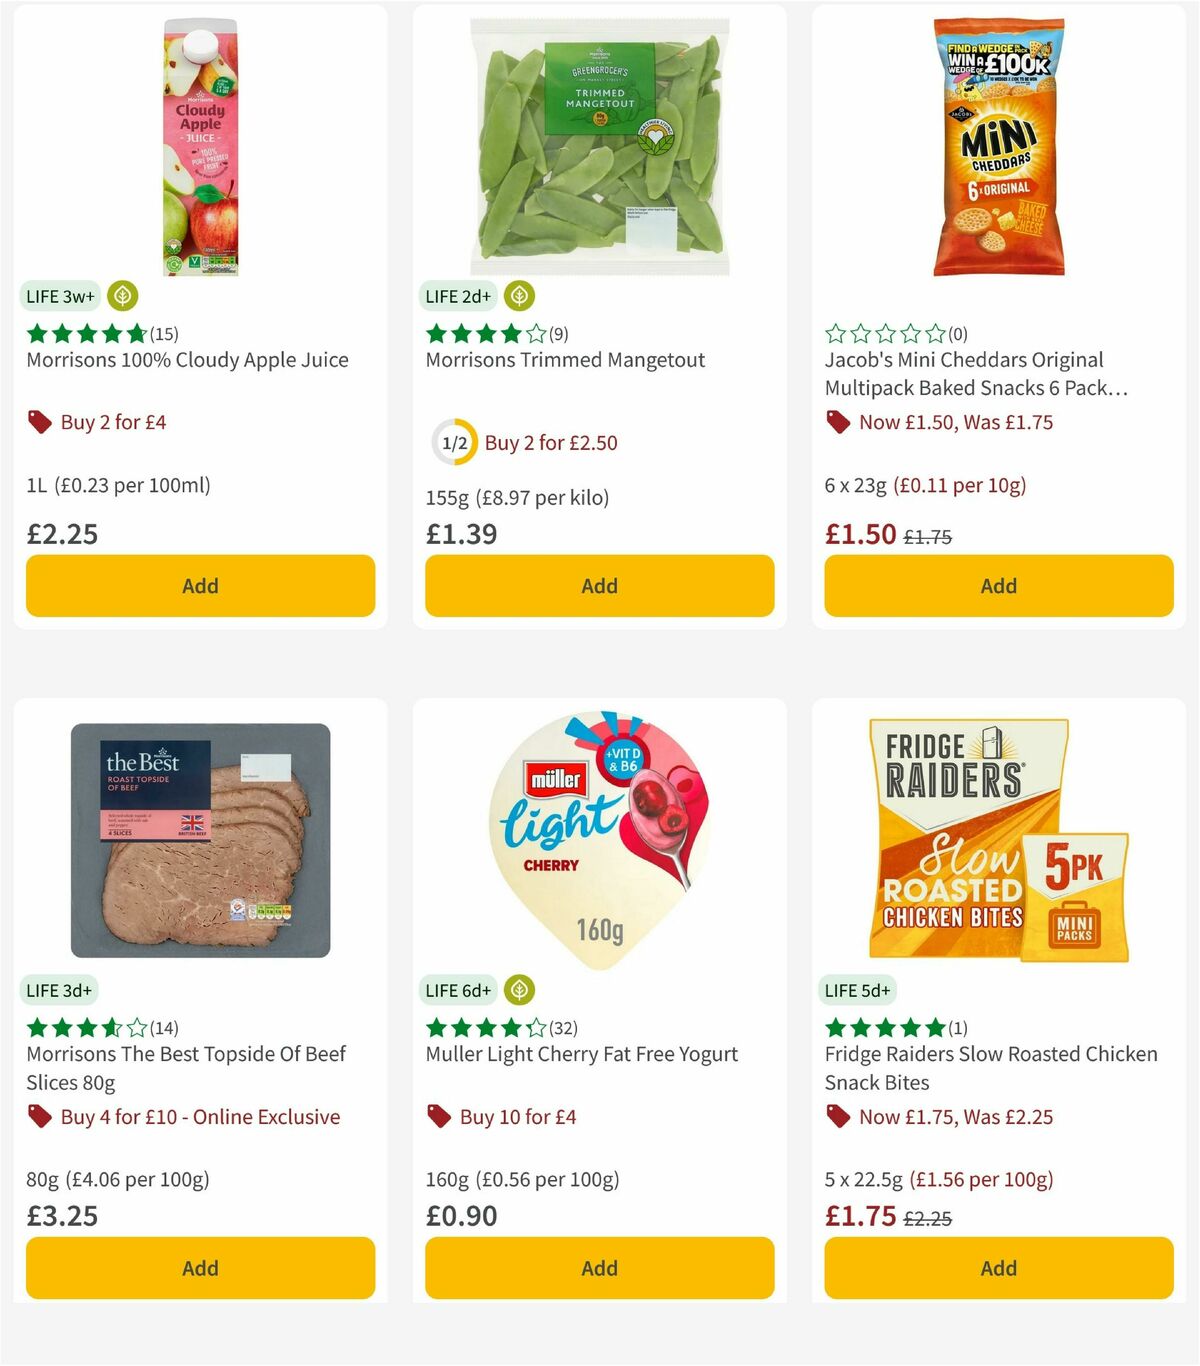
Task: Click the empty star rating on Jacob's Mini Cheddars
Action: click(884, 334)
